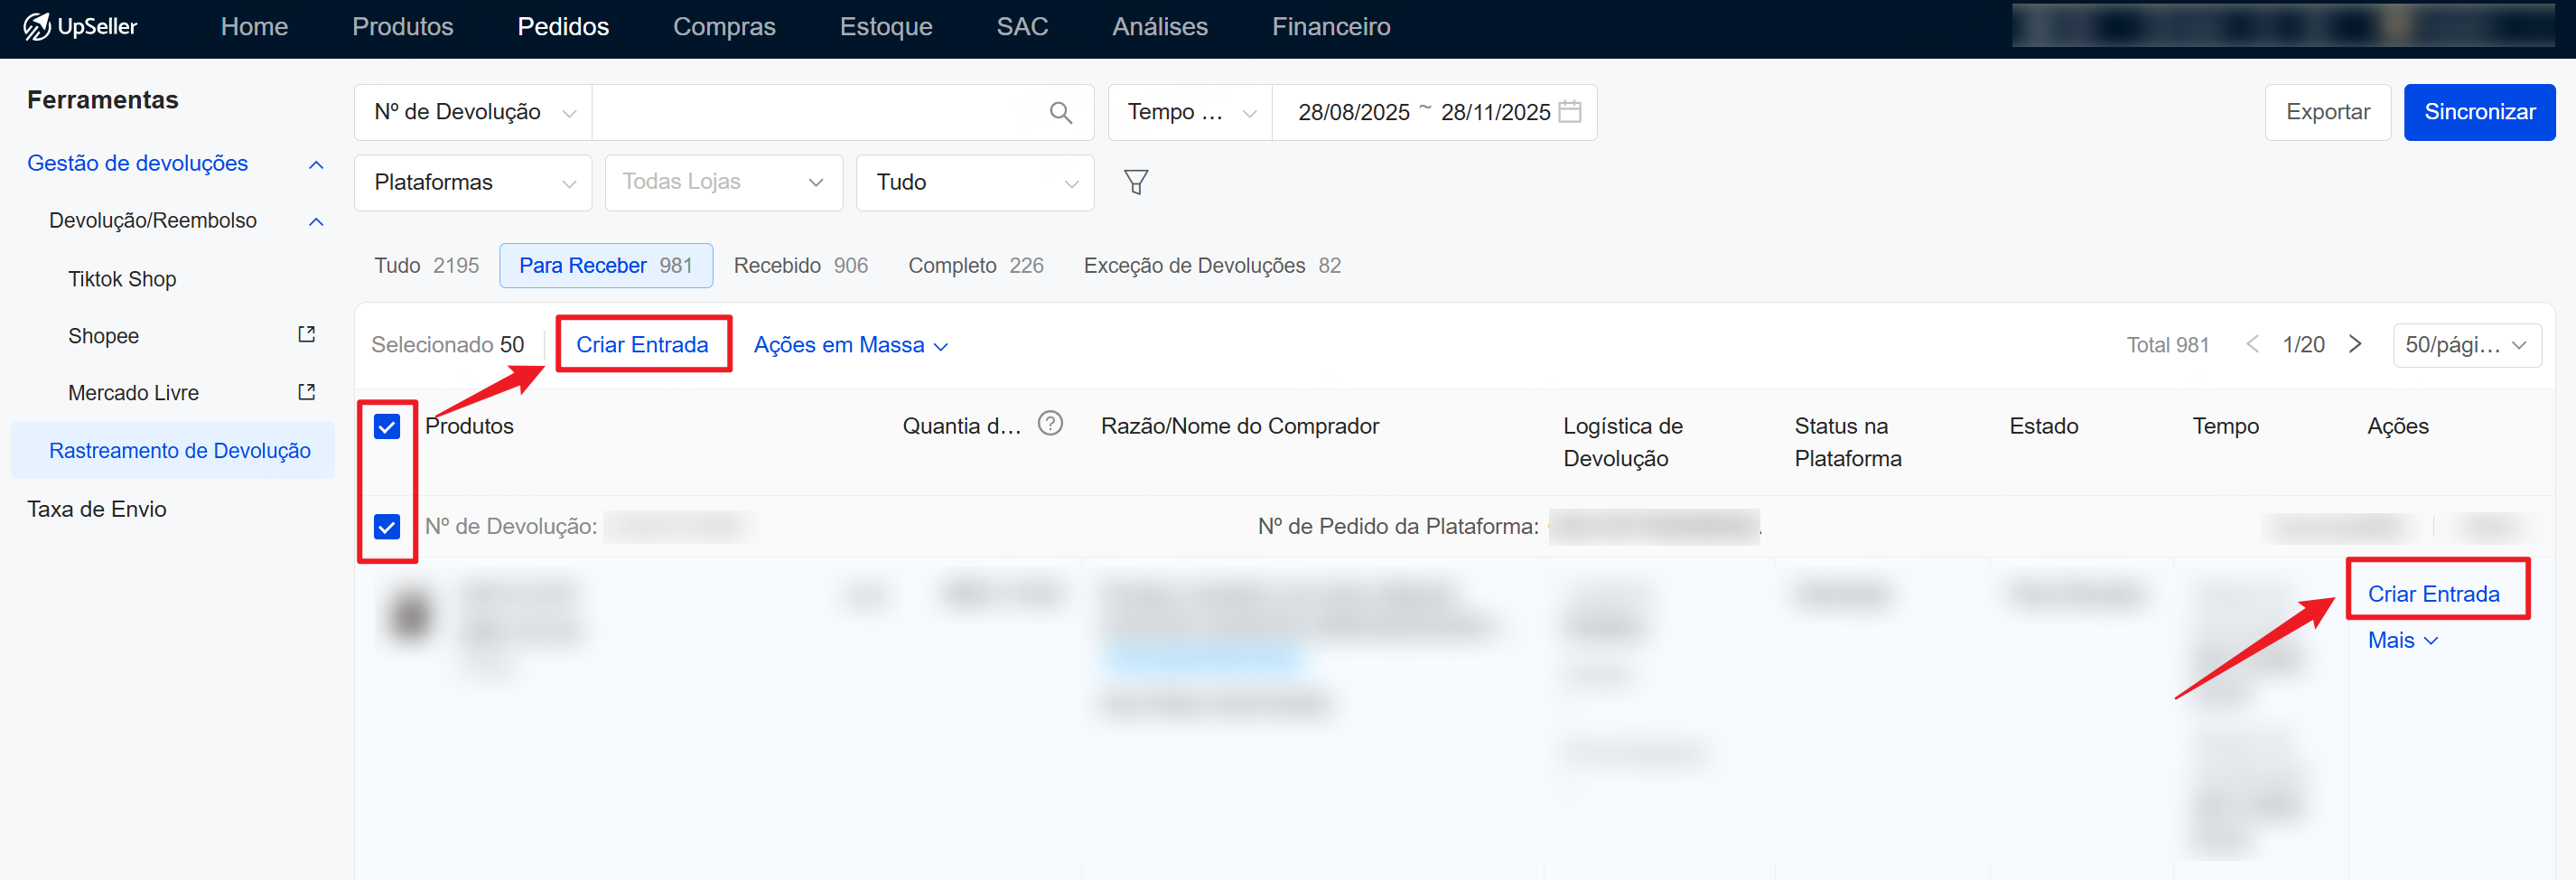
Task: Open the Estoque menu
Action: point(885,27)
